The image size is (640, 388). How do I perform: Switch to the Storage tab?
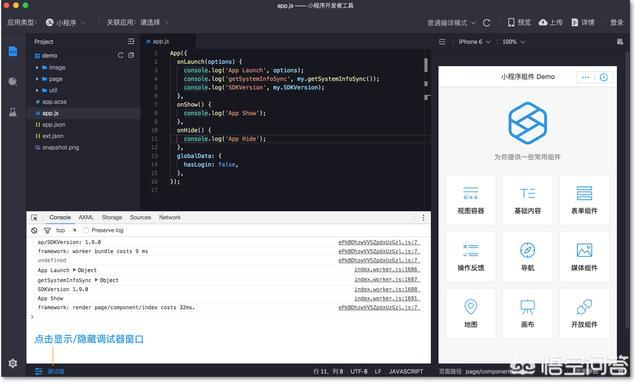coord(112,217)
